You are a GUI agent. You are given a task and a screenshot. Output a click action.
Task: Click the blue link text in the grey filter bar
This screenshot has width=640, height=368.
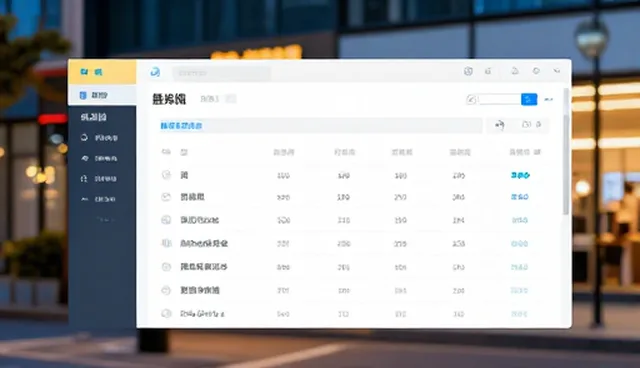181,126
